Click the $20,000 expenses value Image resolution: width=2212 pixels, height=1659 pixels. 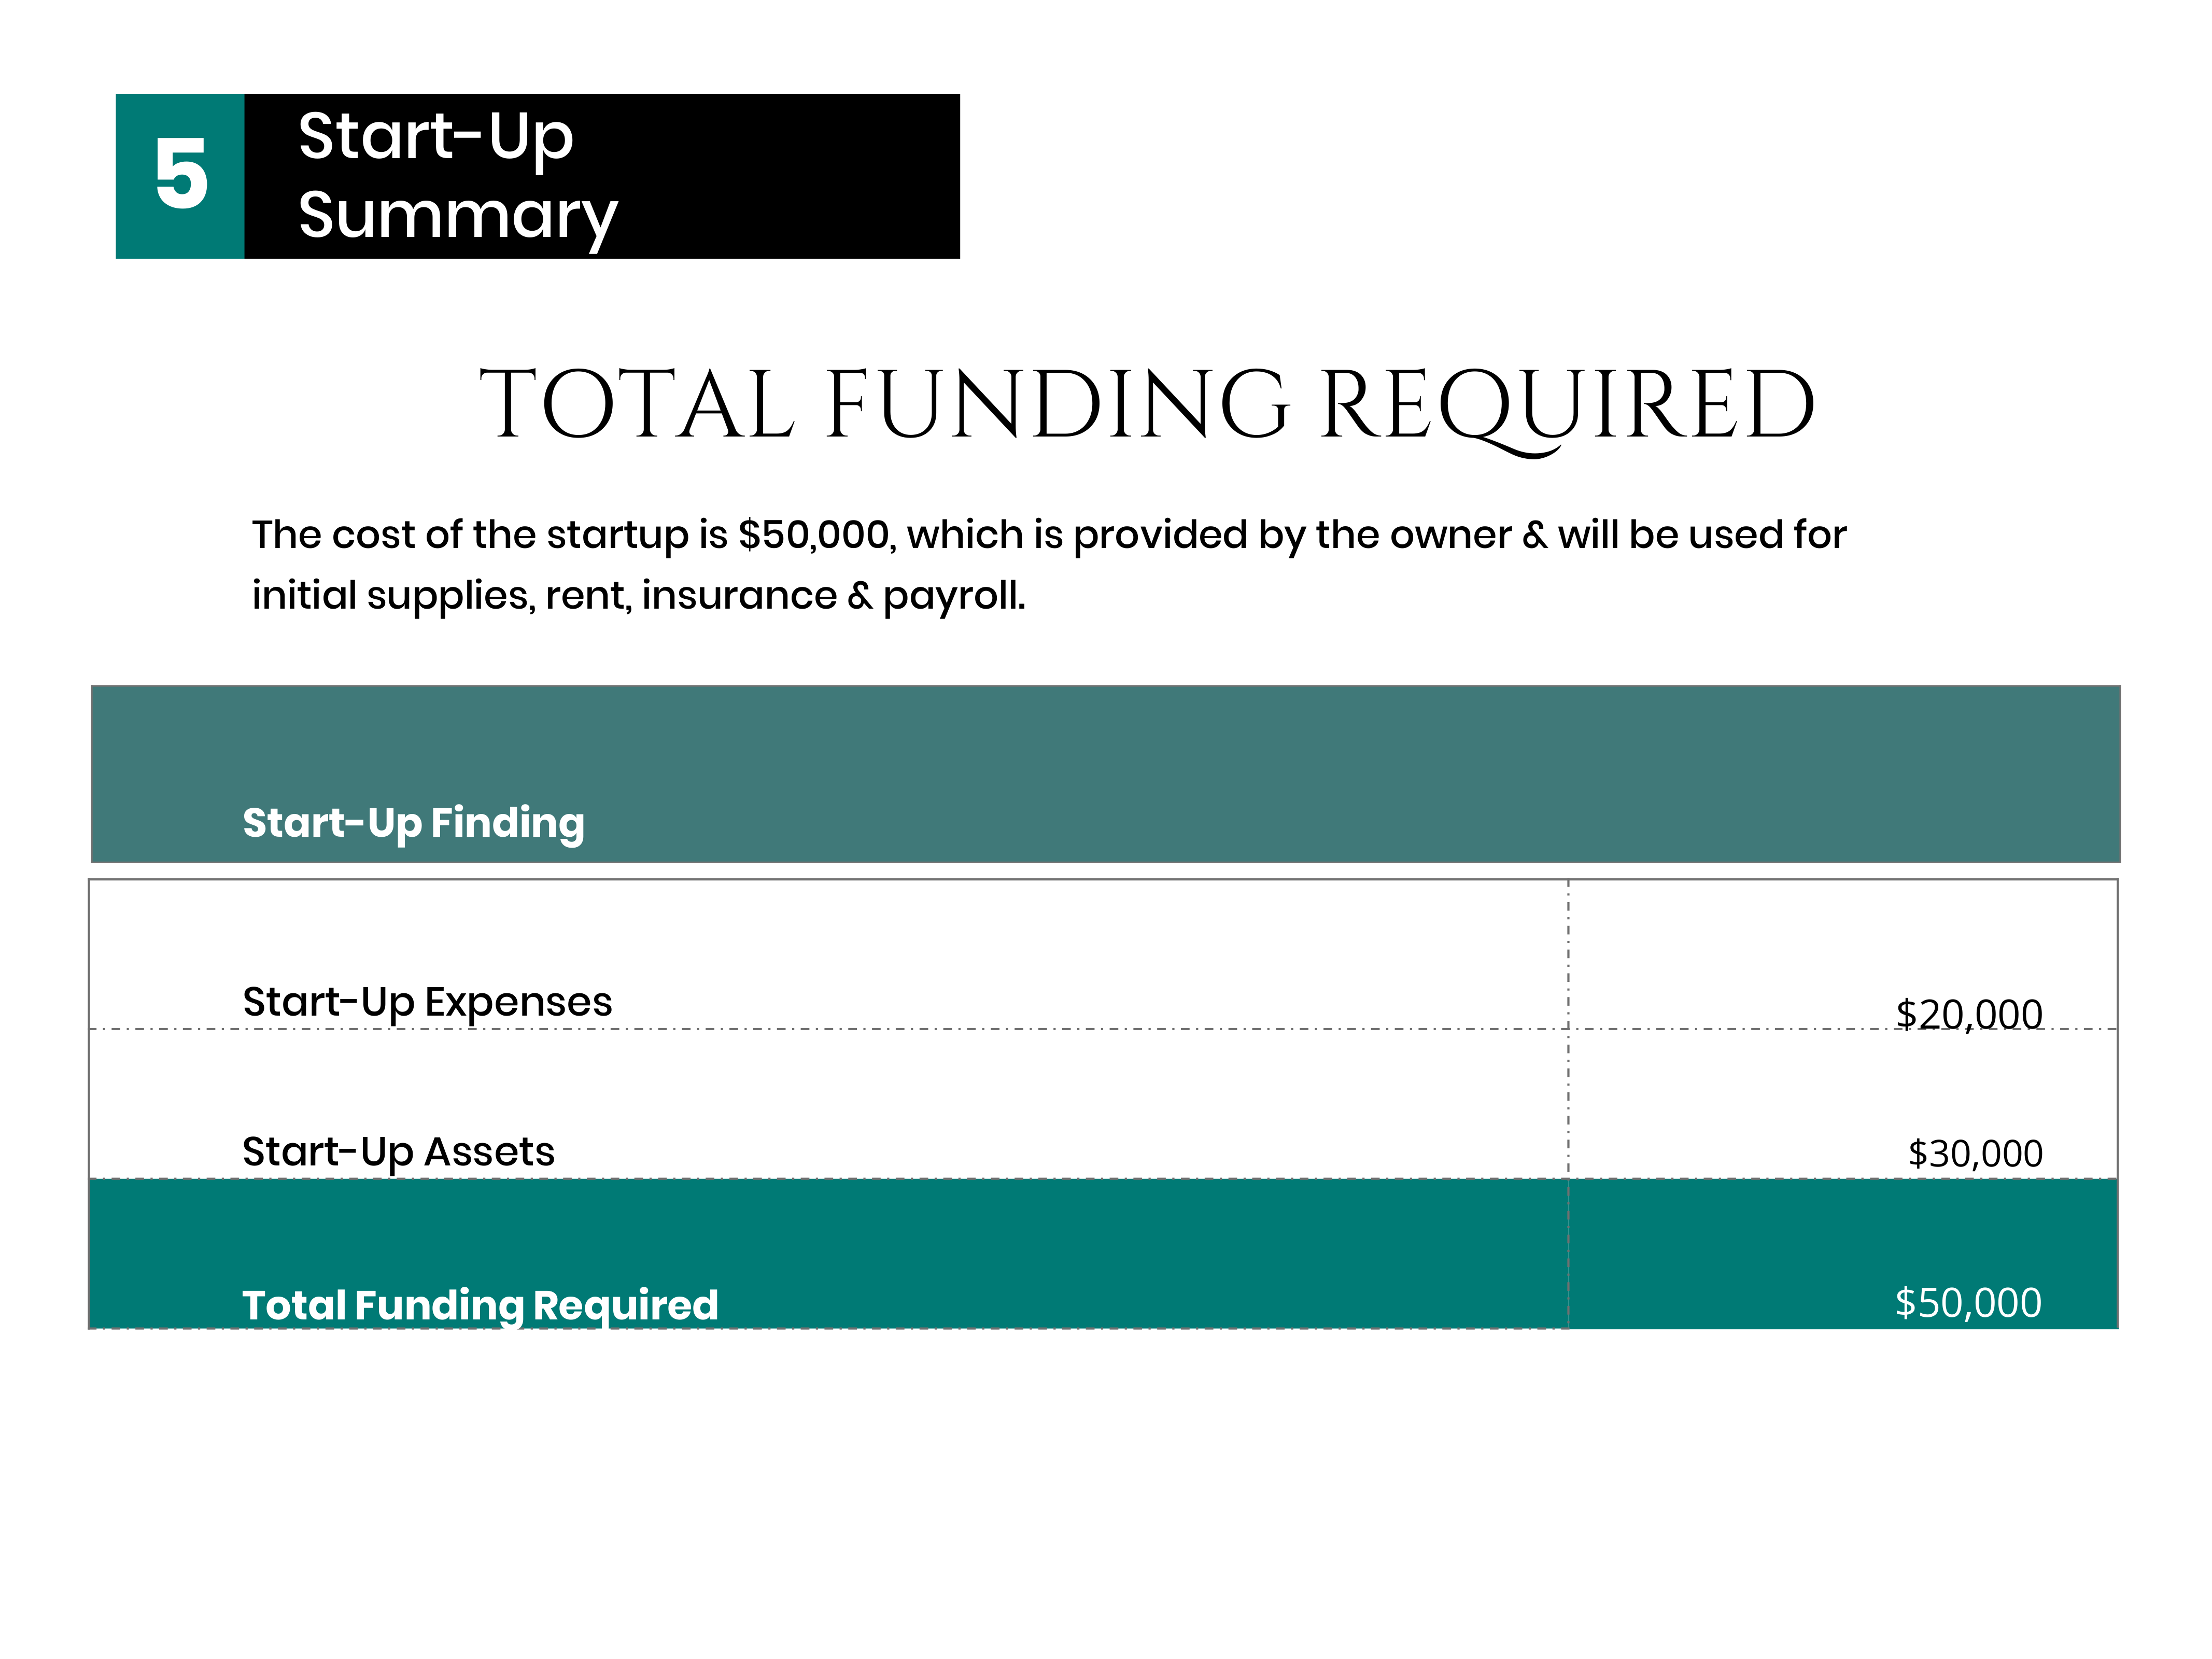1968,1014
